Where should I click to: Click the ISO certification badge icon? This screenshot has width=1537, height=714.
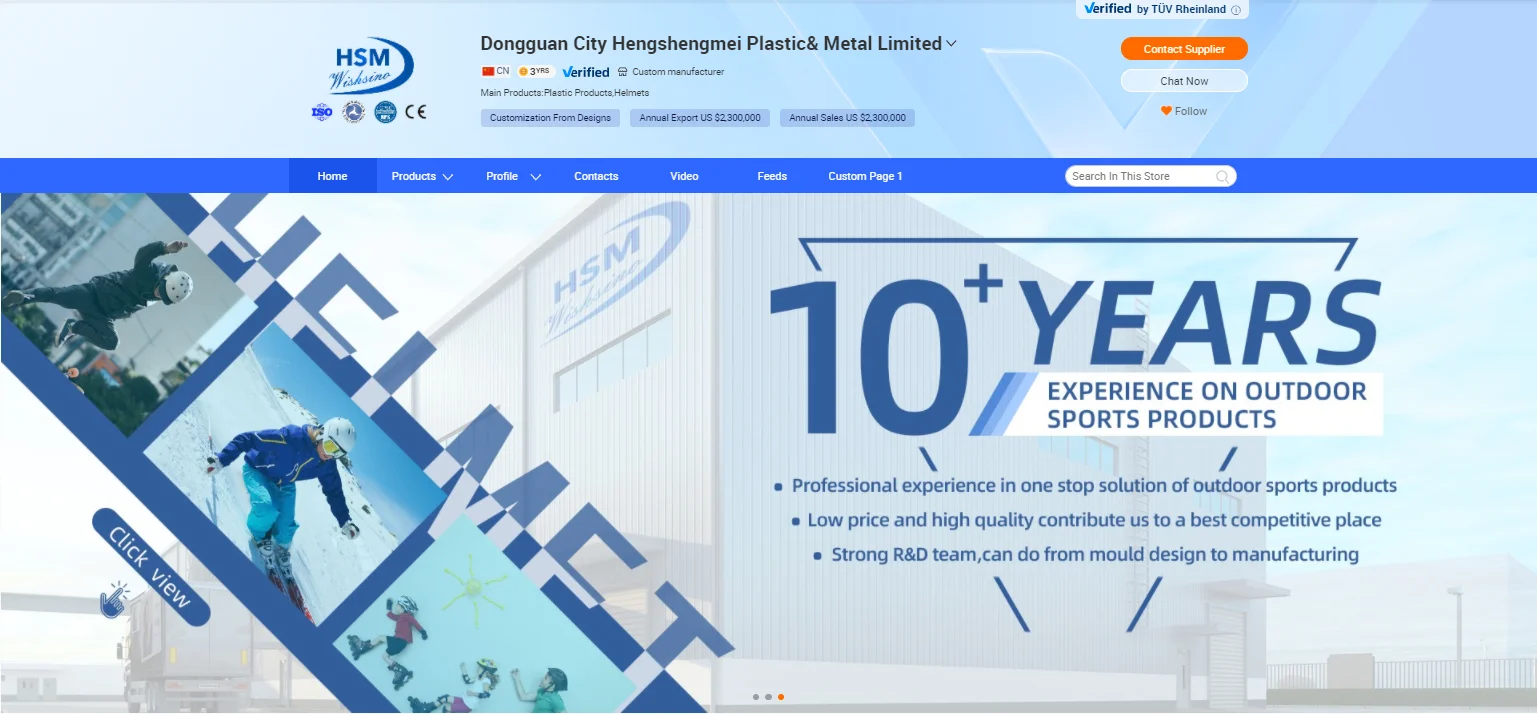[x=322, y=112]
